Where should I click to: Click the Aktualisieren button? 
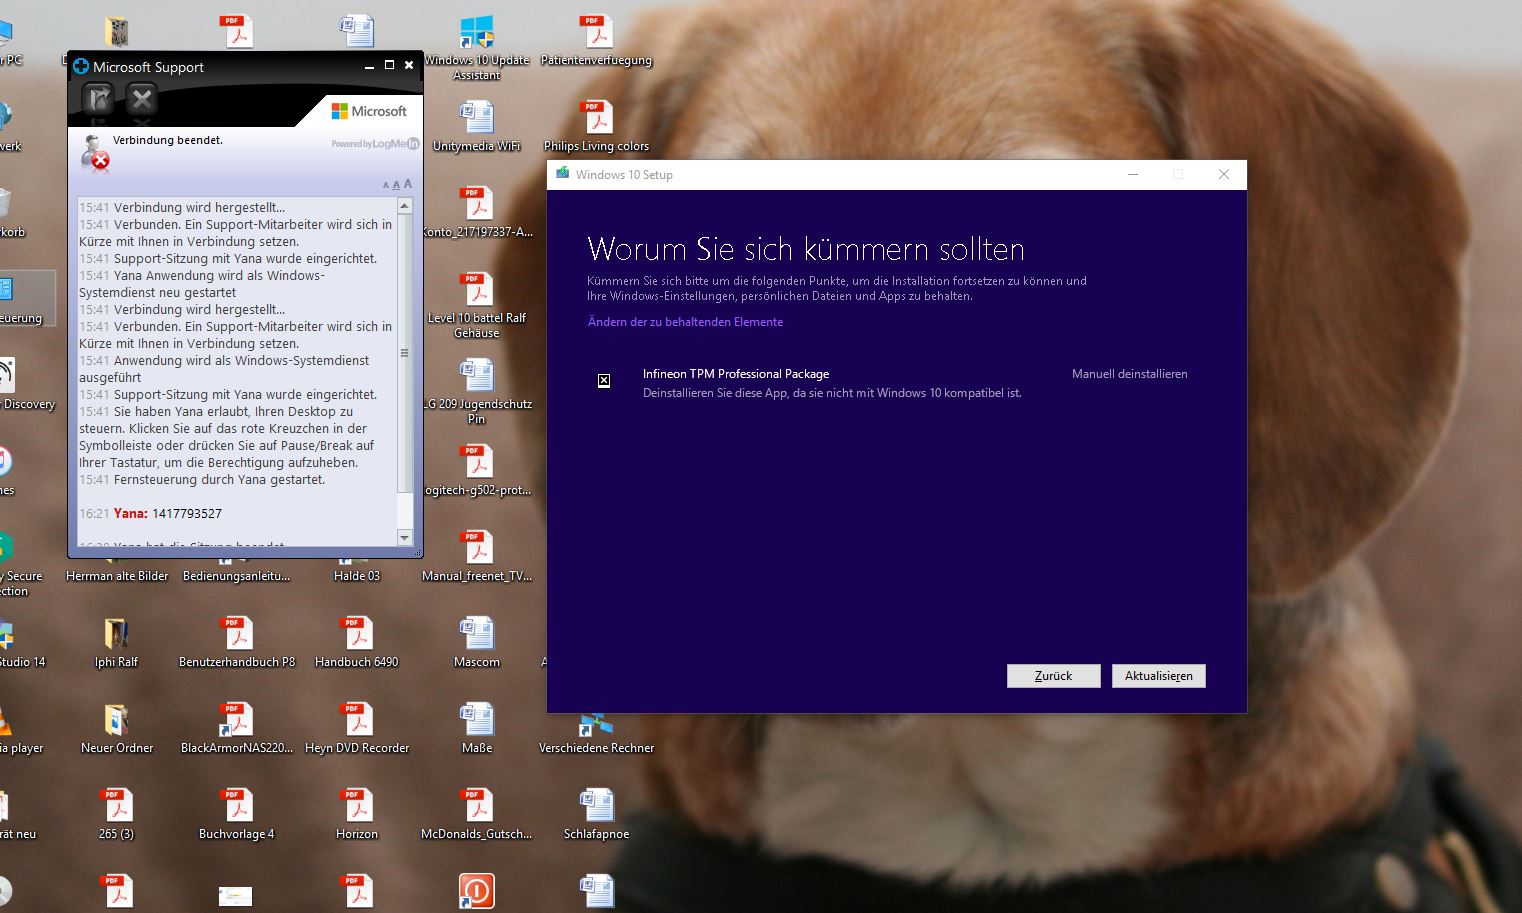(1158, 676)
